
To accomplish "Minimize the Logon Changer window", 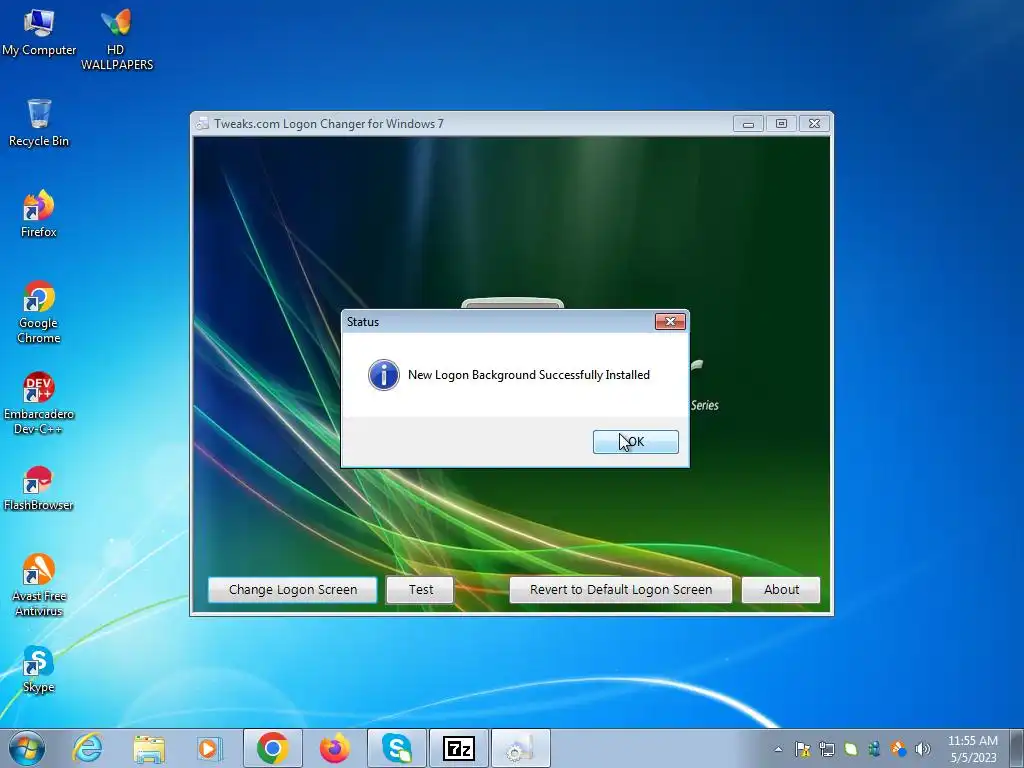I will click(748, 123).
